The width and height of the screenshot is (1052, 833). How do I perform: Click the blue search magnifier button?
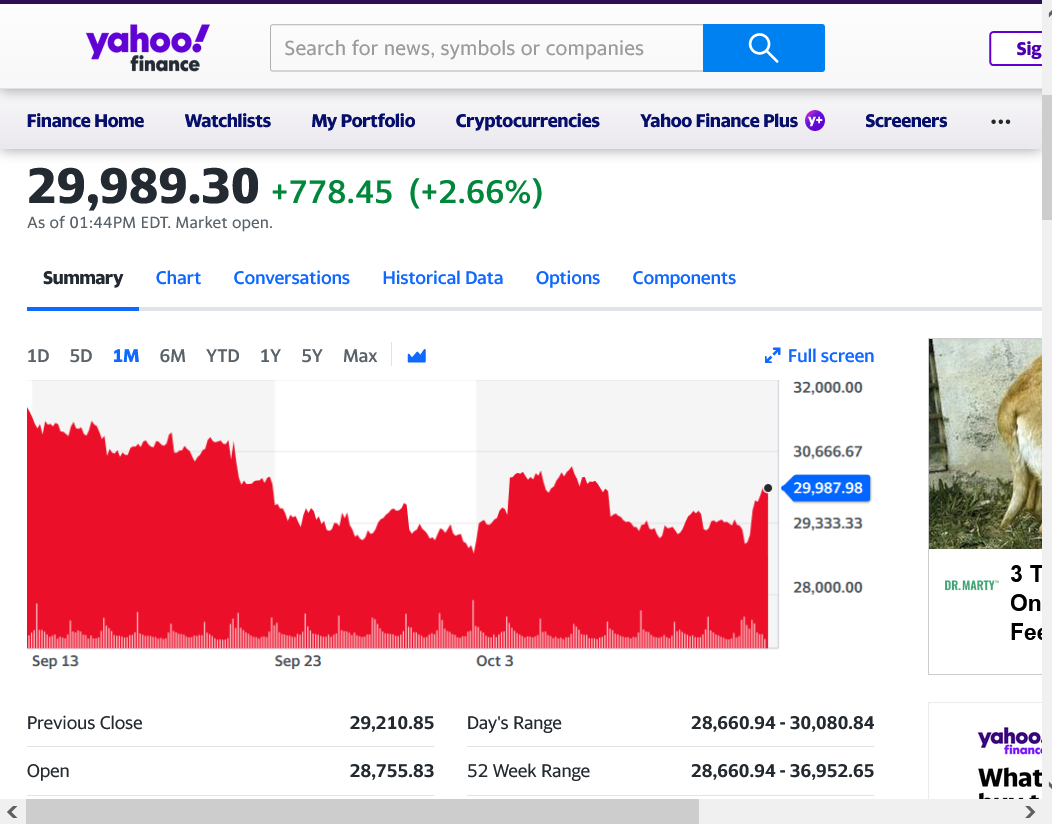(x=764, y=48)
